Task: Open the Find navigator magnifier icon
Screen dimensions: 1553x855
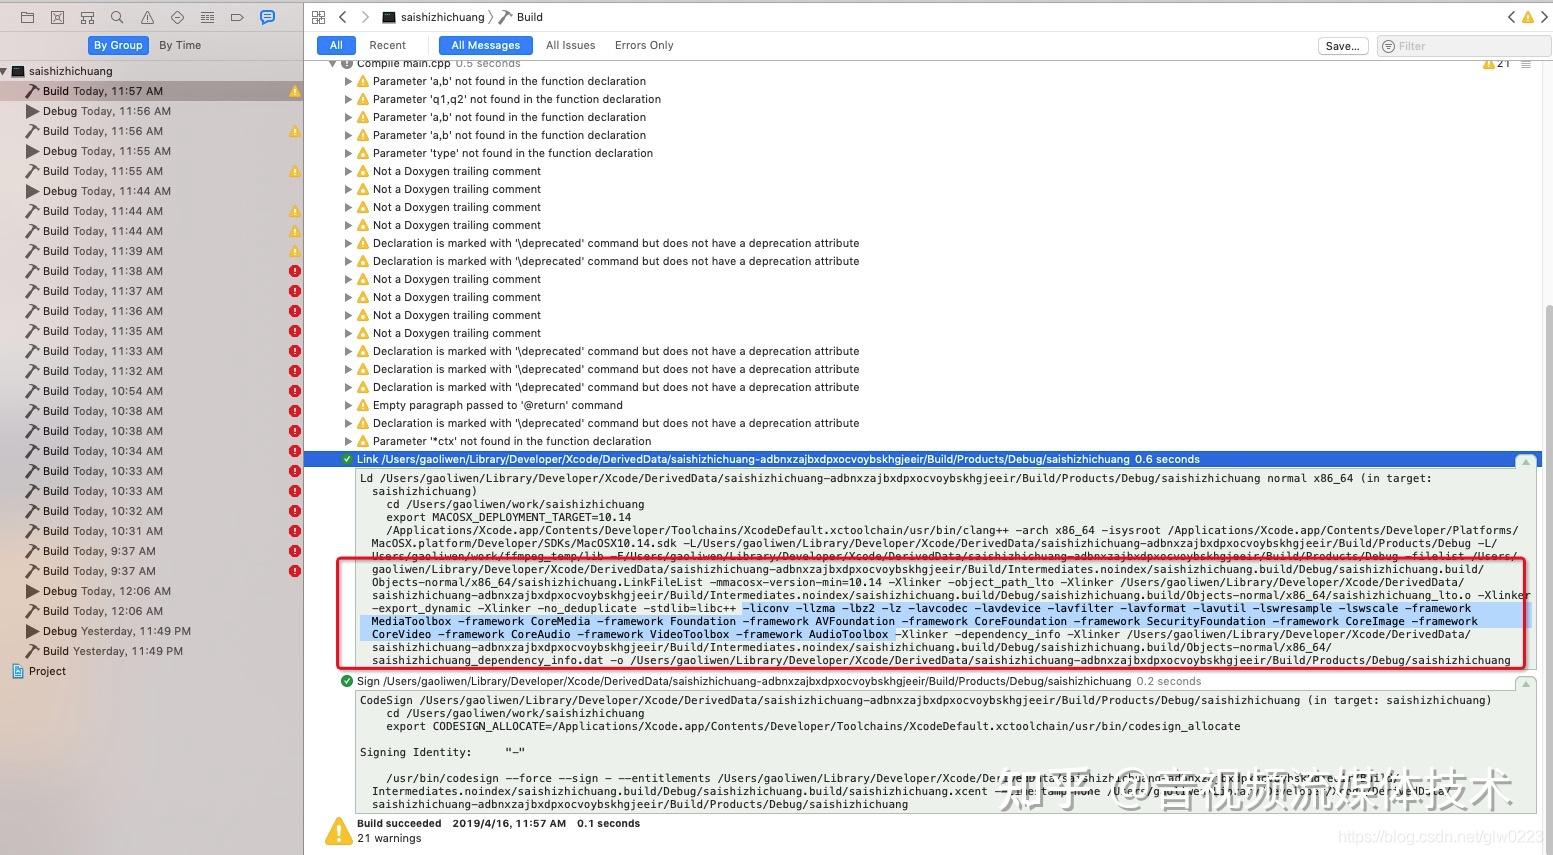Action: 117,17
